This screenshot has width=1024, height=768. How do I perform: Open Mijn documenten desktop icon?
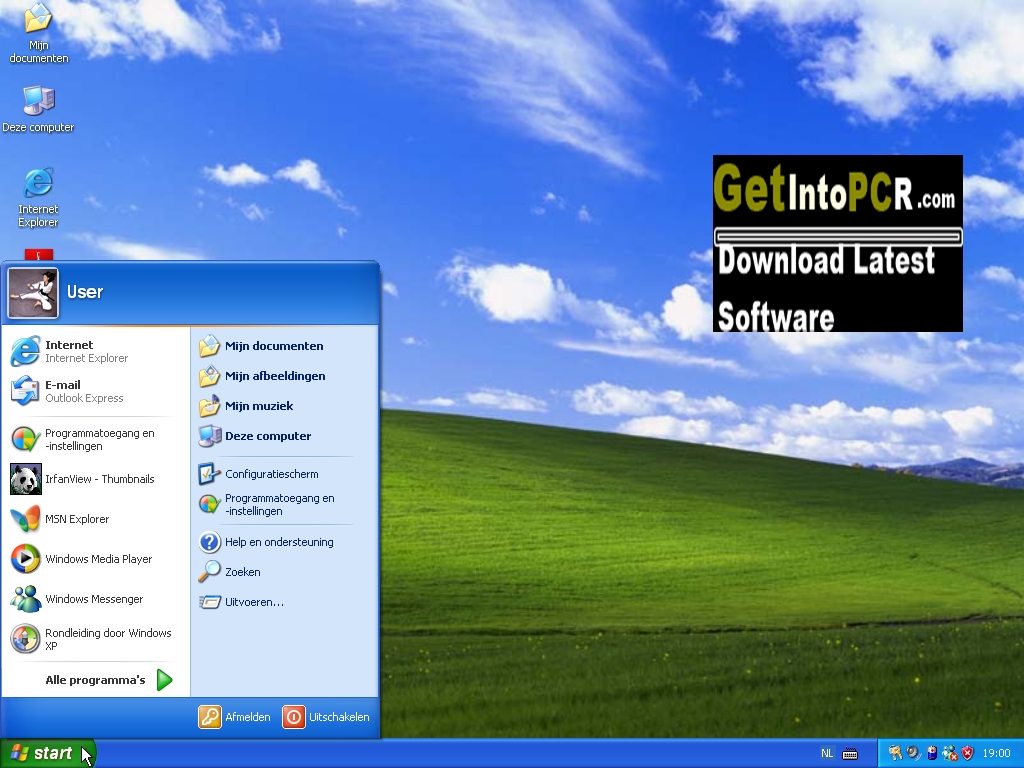click(39, 33)
